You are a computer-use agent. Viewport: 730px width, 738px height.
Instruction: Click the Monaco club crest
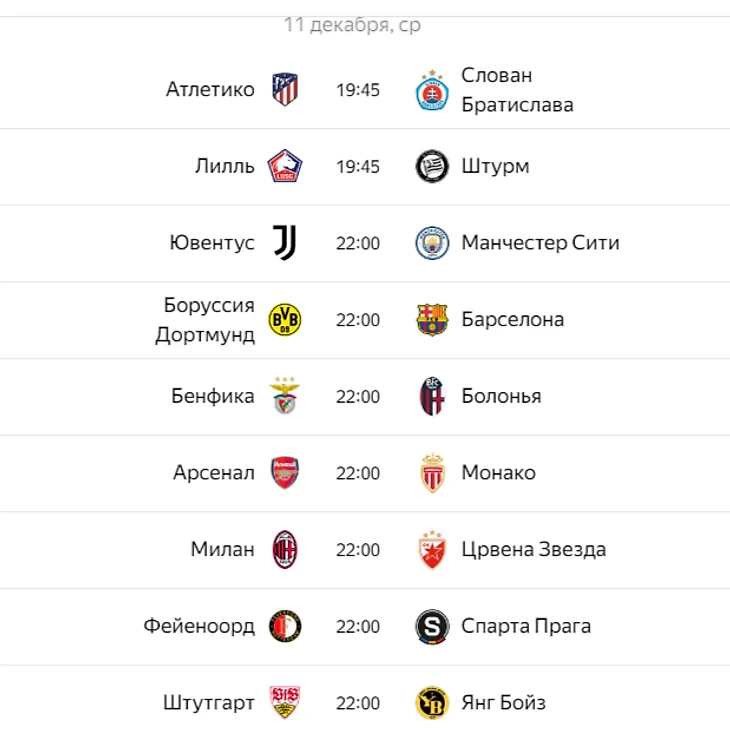point(432,473)
